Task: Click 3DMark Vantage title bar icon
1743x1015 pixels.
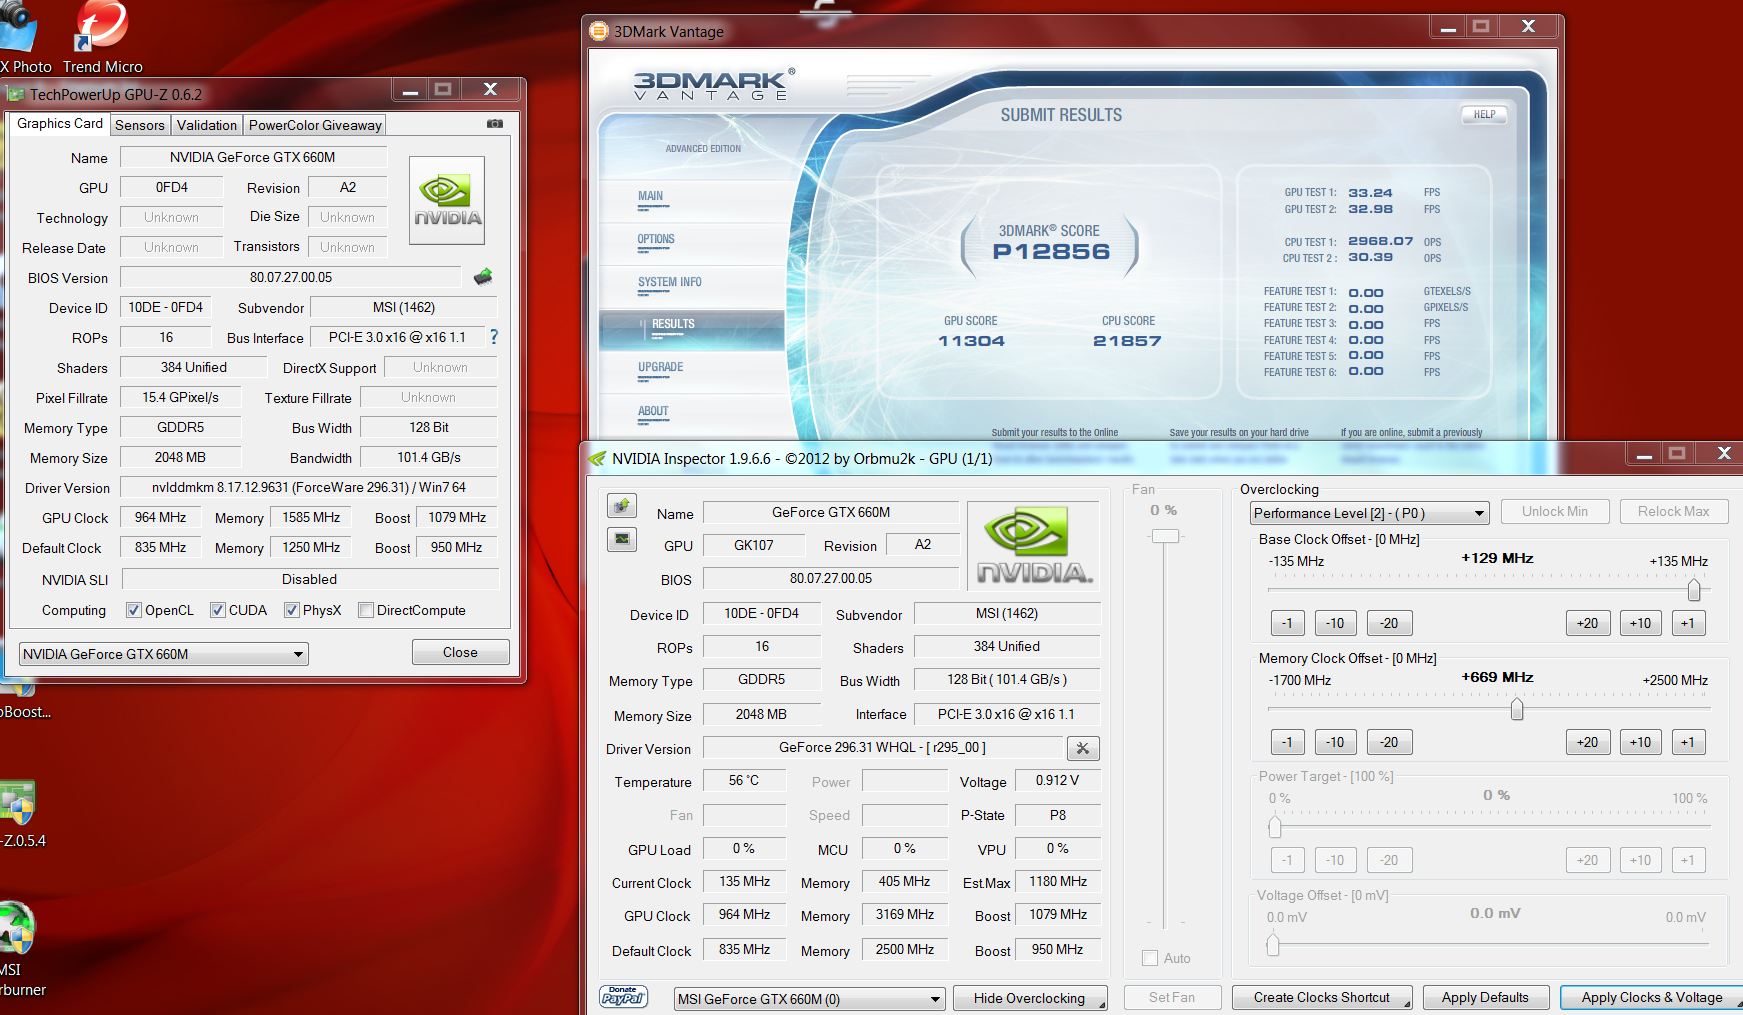Action: [x=599, y=31]
